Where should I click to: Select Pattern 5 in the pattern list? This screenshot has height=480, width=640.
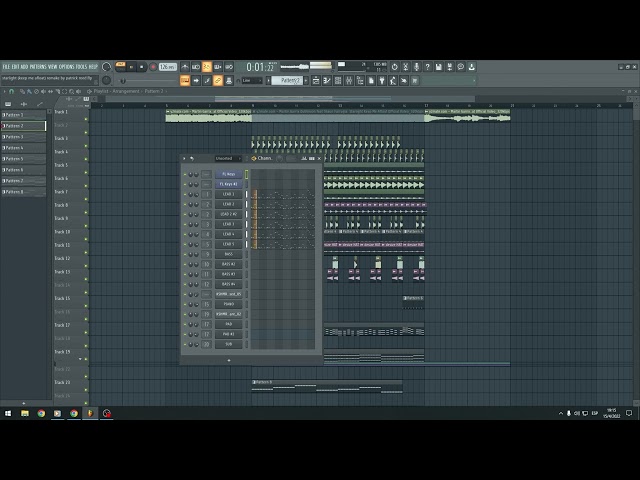point(24,159)
